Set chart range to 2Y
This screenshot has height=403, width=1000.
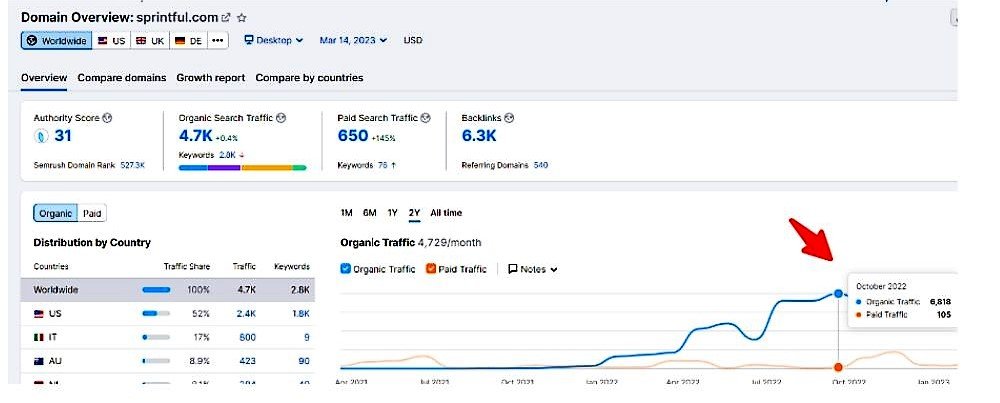click(415, 213)
